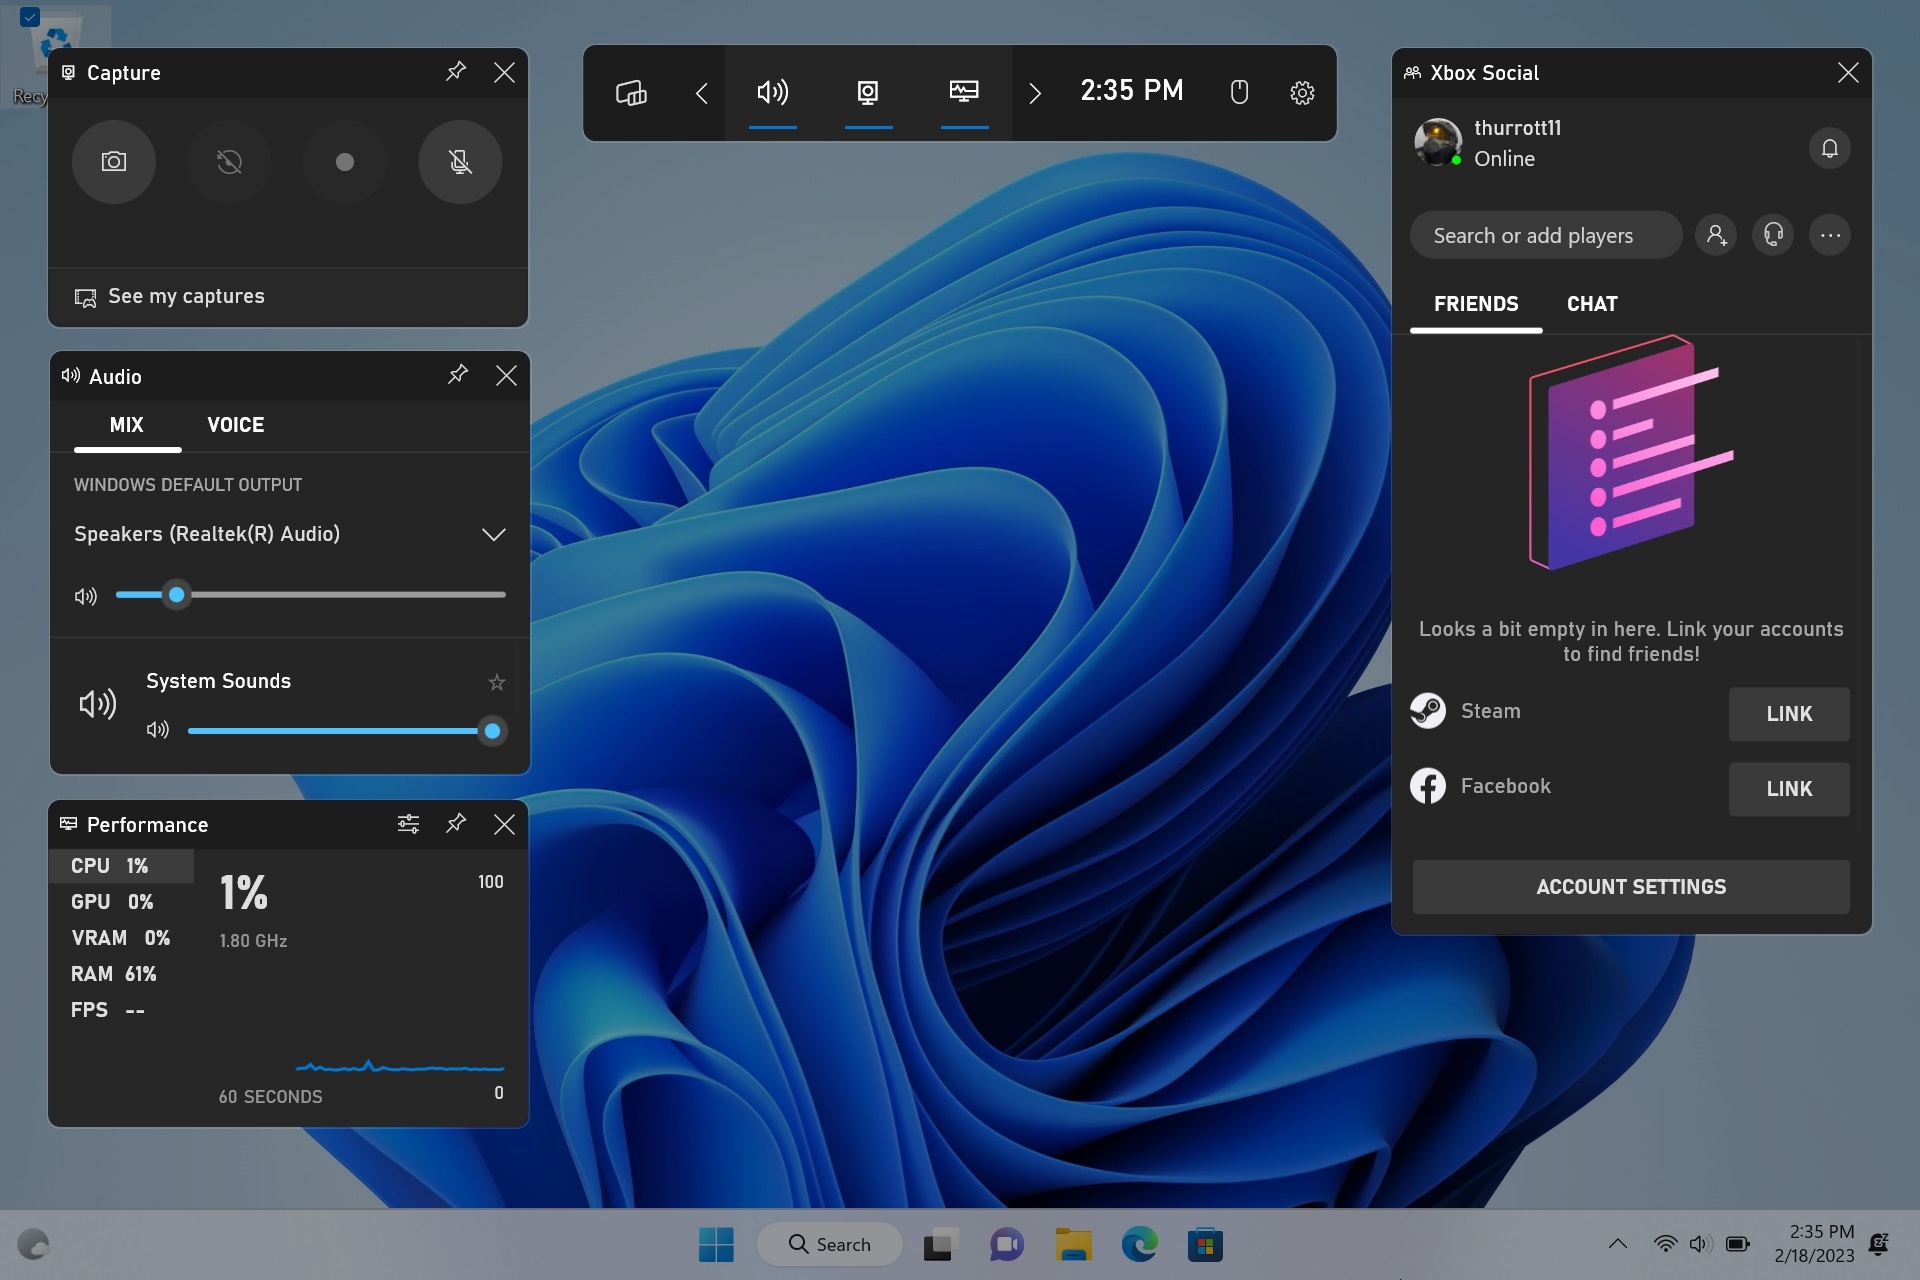Image resolution: width=1920 pixels, height=1280 pixels.
Task: Link your Steam account
Action: click(x=1788, y=714)
